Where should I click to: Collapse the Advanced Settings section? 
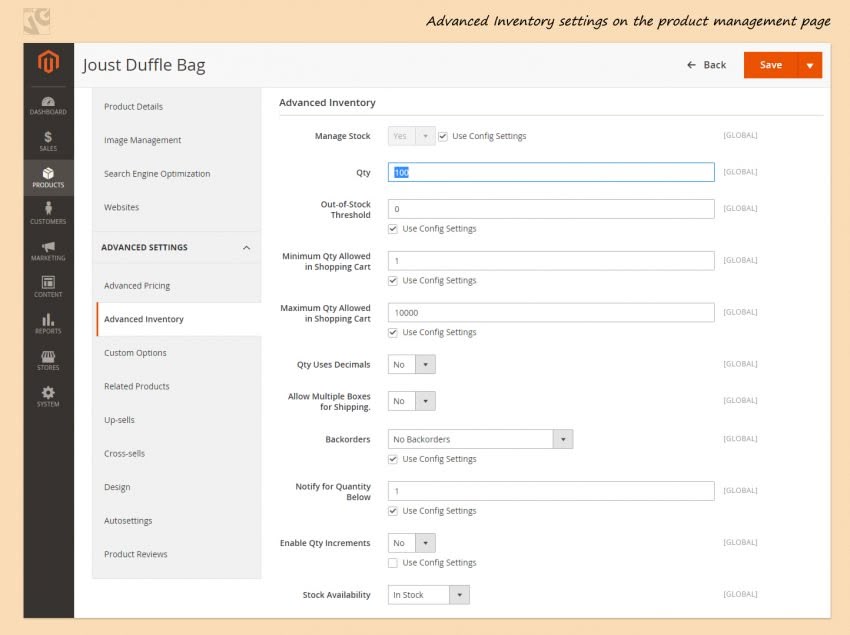247,247
